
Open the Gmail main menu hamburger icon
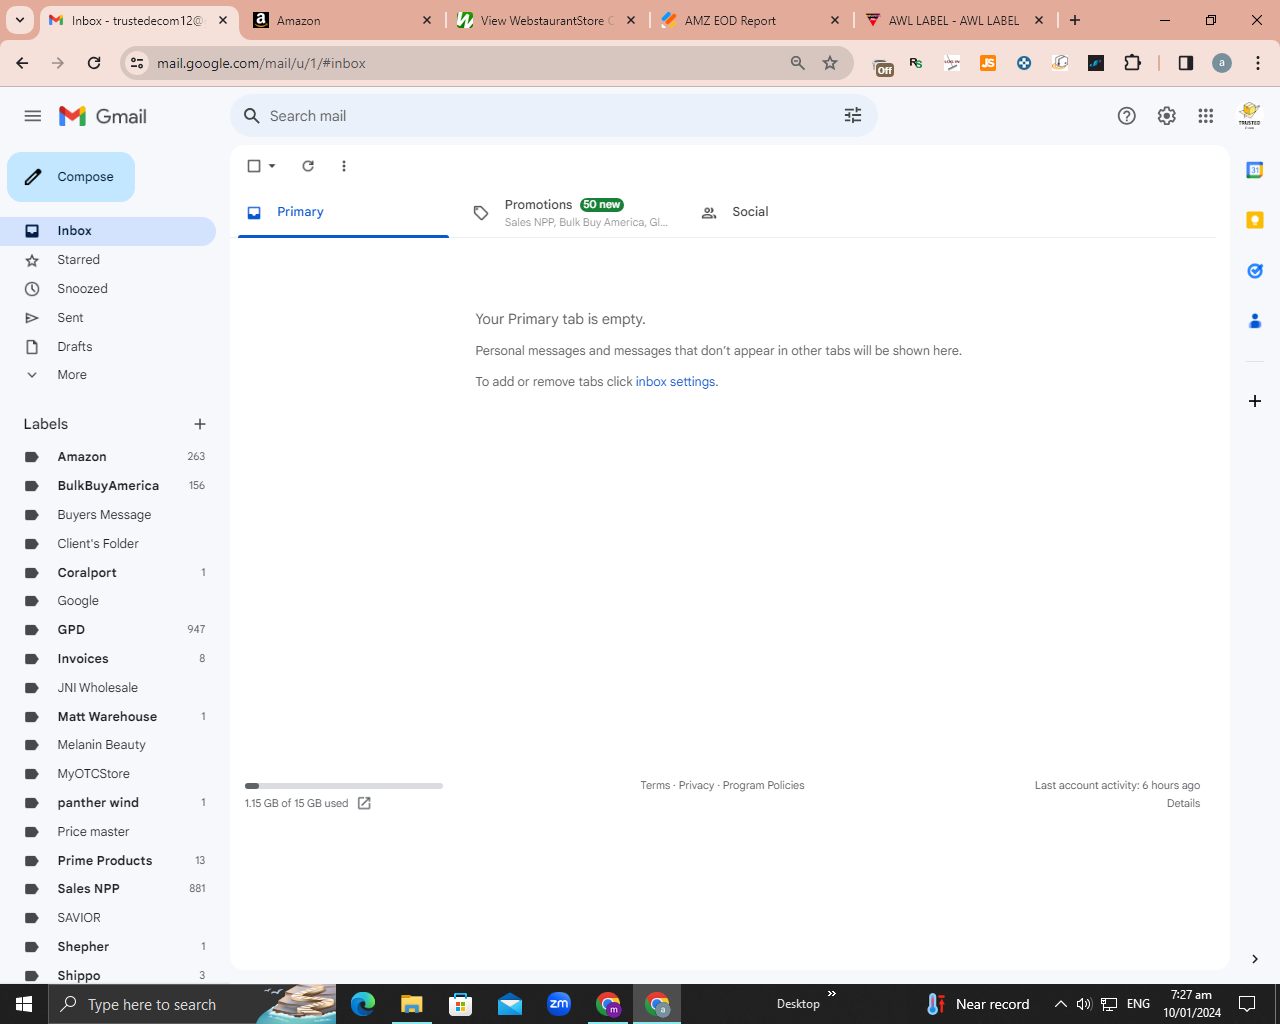point(33,116)
